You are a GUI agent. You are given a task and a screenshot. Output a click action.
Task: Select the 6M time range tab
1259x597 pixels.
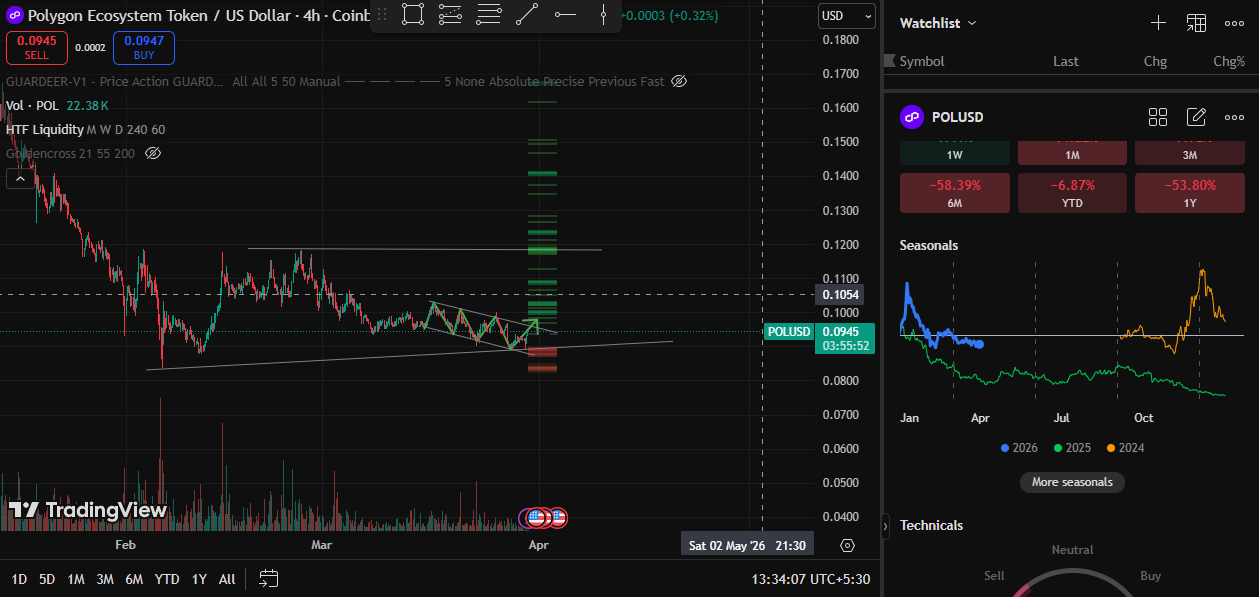pos(134,579)
